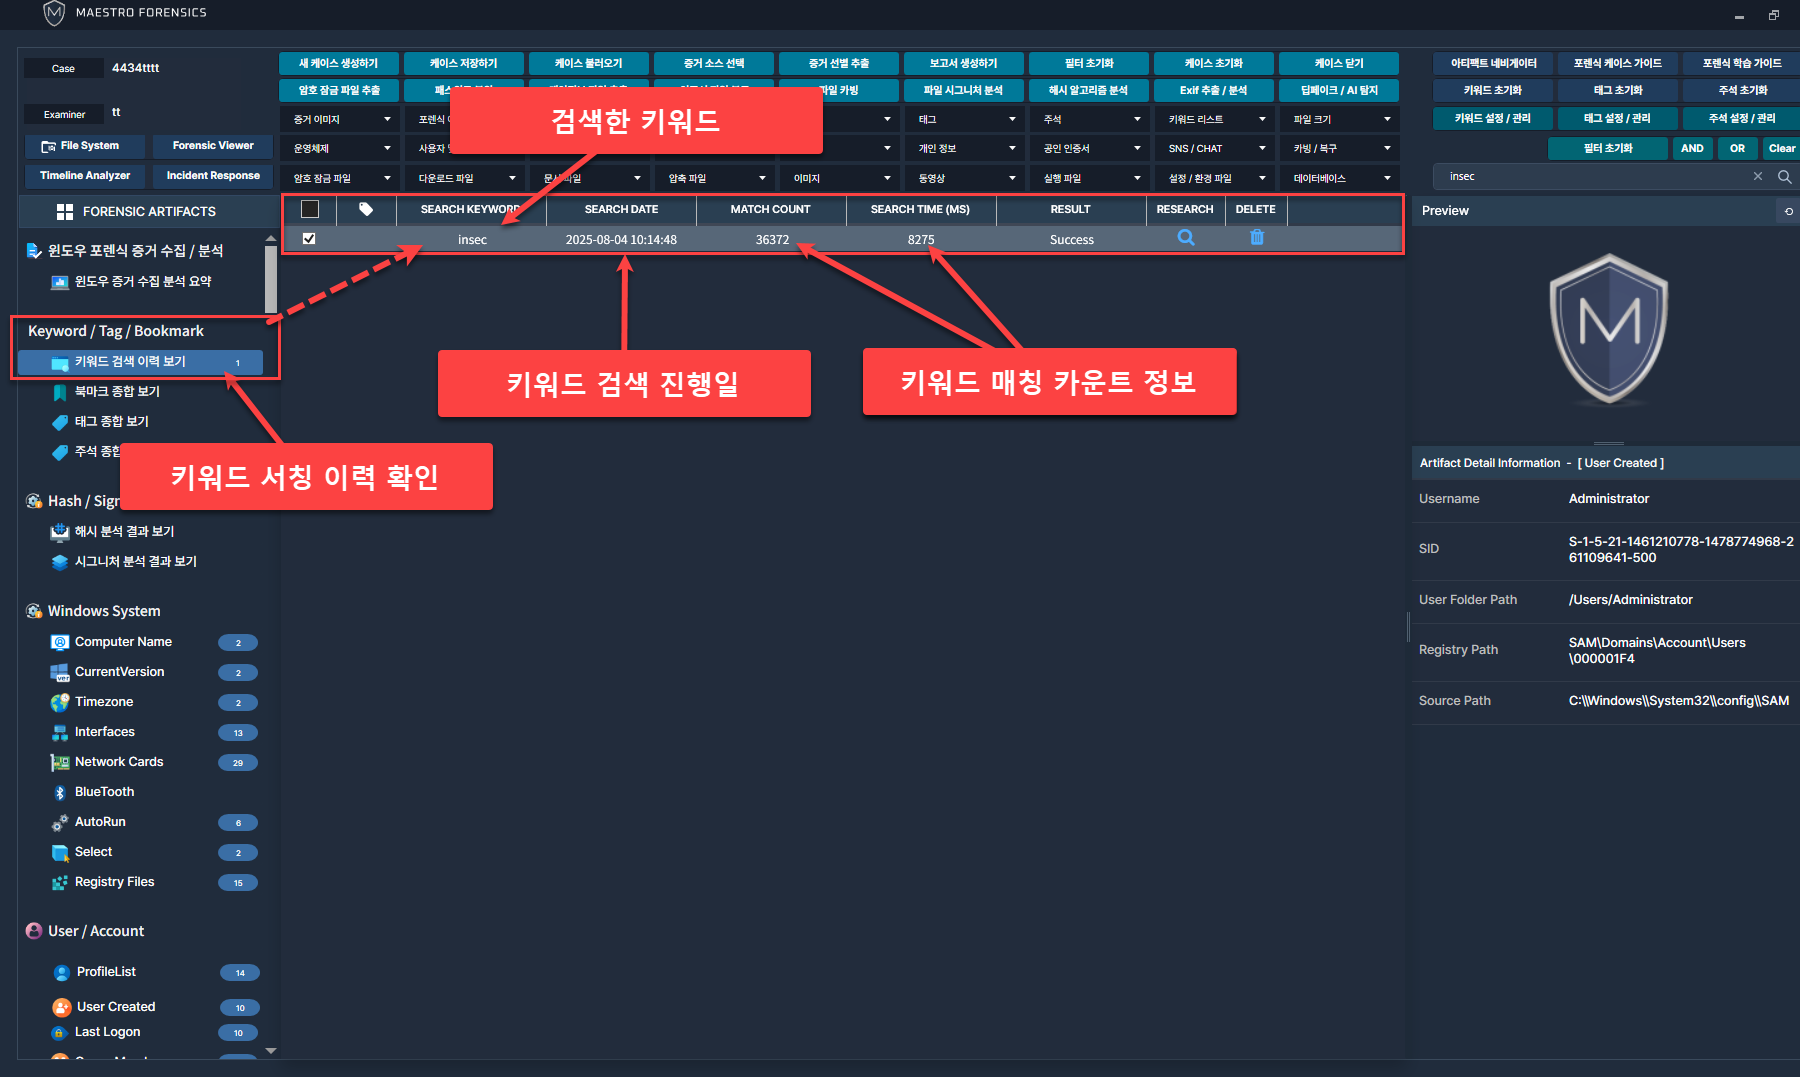Delete the insec search record with trash icon
This screenshot has width=1800, height=1077.
1256,238
